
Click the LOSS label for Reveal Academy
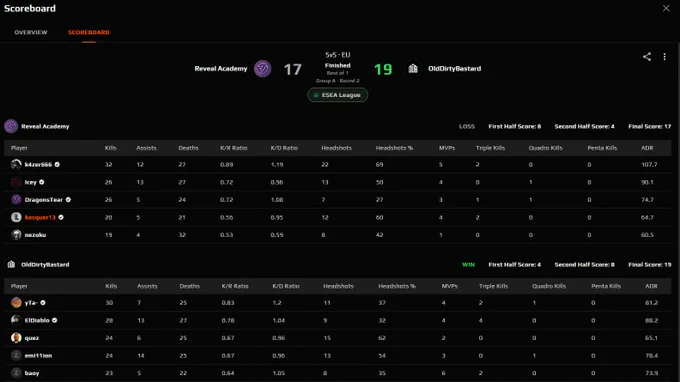pyautogui.click(x=467, y=126)
